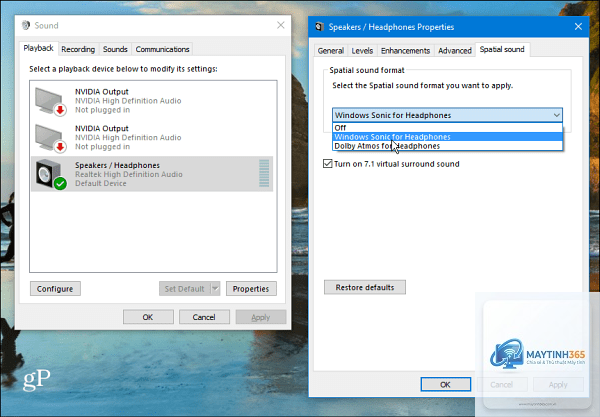Click the Properties button in Sound window
The image size is (600, 417).
pos(251,289)
